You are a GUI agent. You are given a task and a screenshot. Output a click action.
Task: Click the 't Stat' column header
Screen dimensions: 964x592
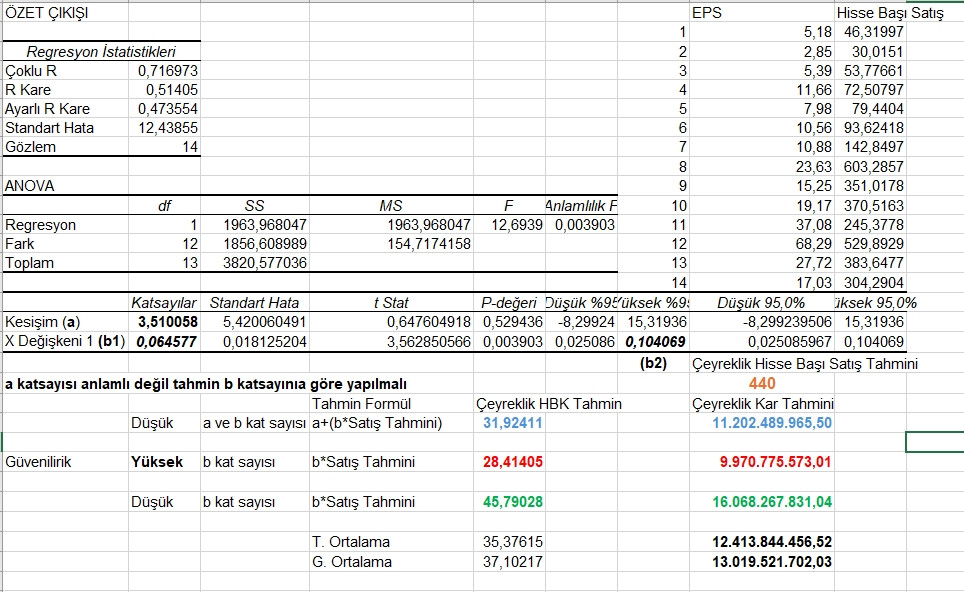point(391,303)
